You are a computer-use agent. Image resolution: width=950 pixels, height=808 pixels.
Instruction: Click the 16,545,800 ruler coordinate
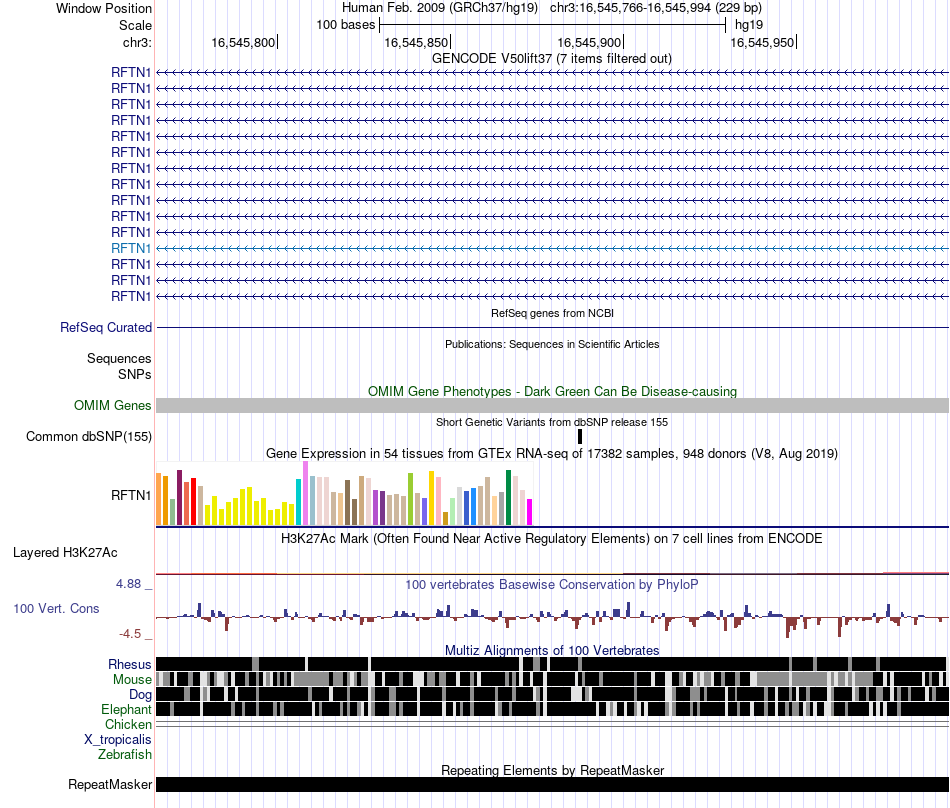243,42
